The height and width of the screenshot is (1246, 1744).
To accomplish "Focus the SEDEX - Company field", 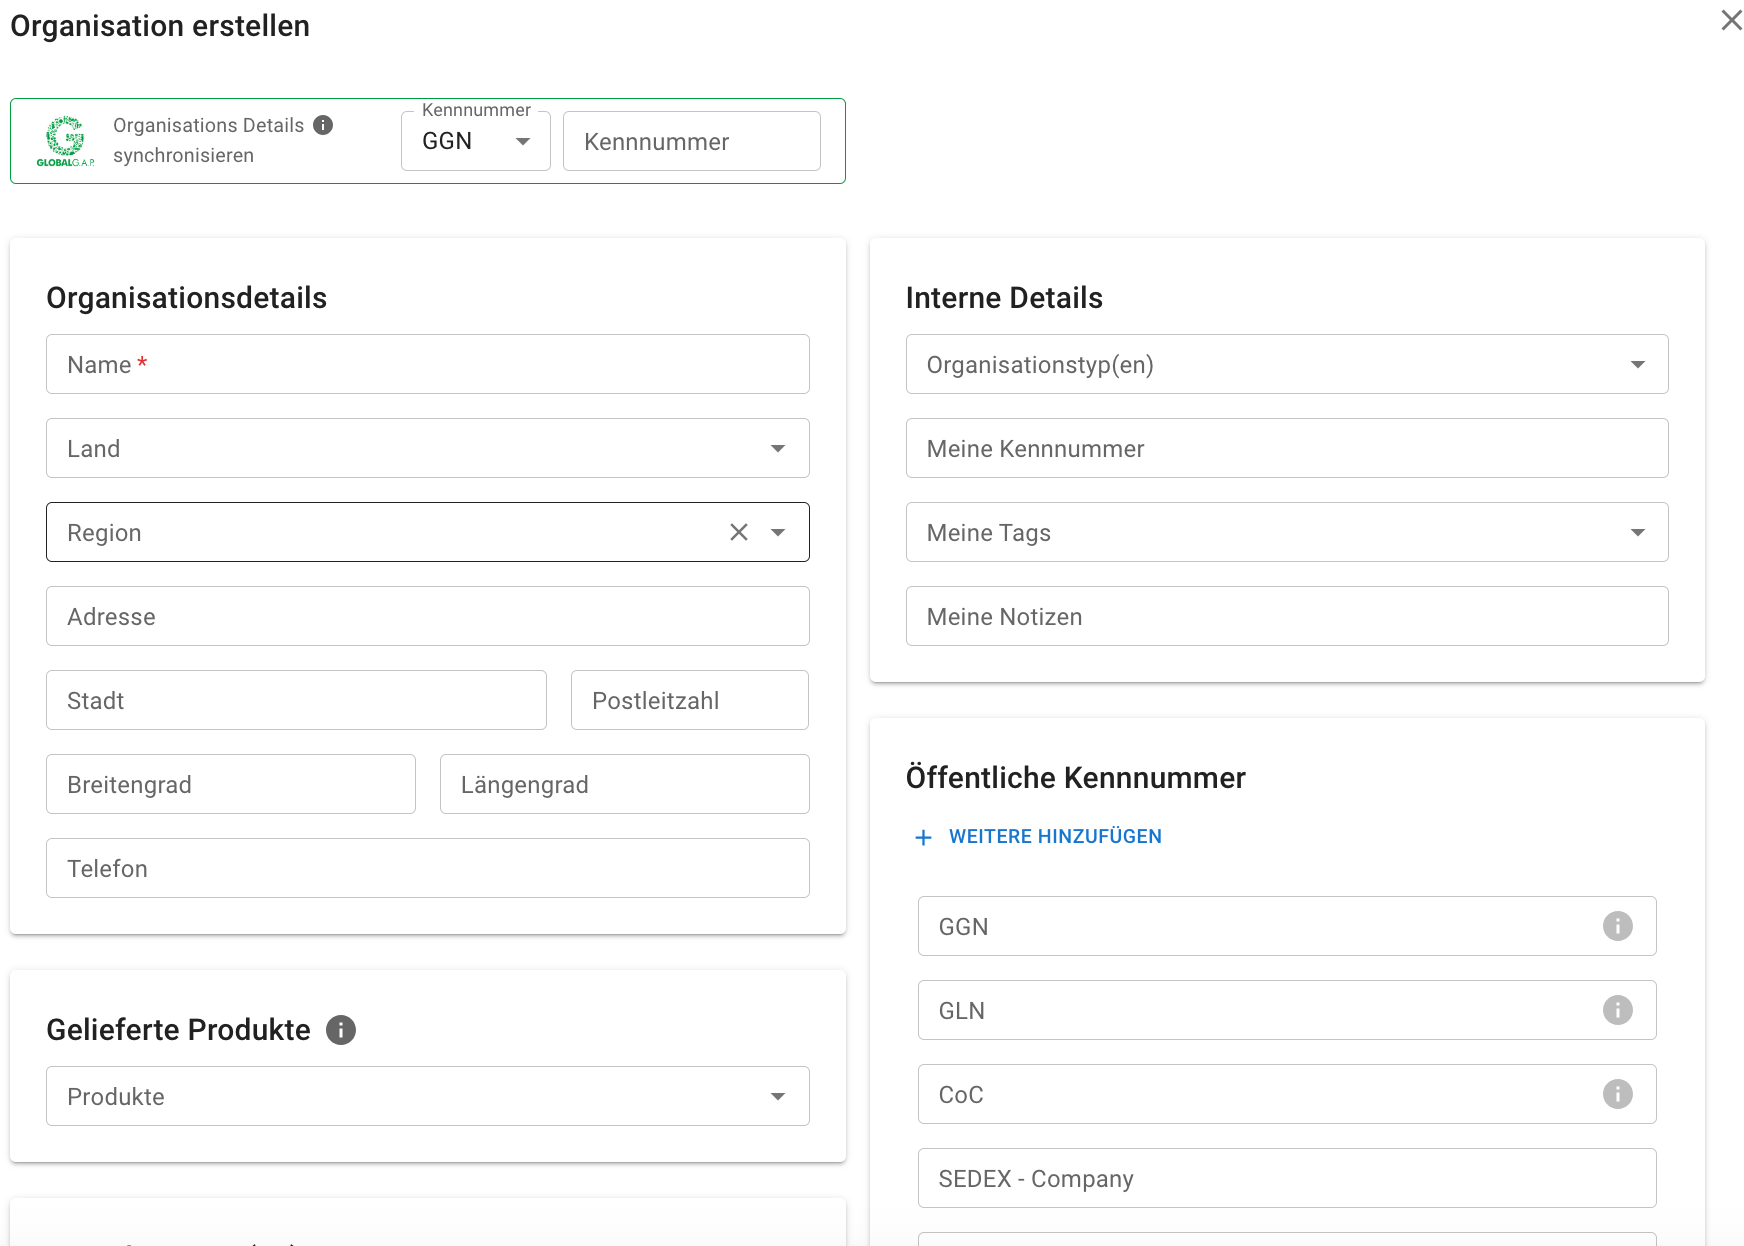I will click(1287, 1178).
